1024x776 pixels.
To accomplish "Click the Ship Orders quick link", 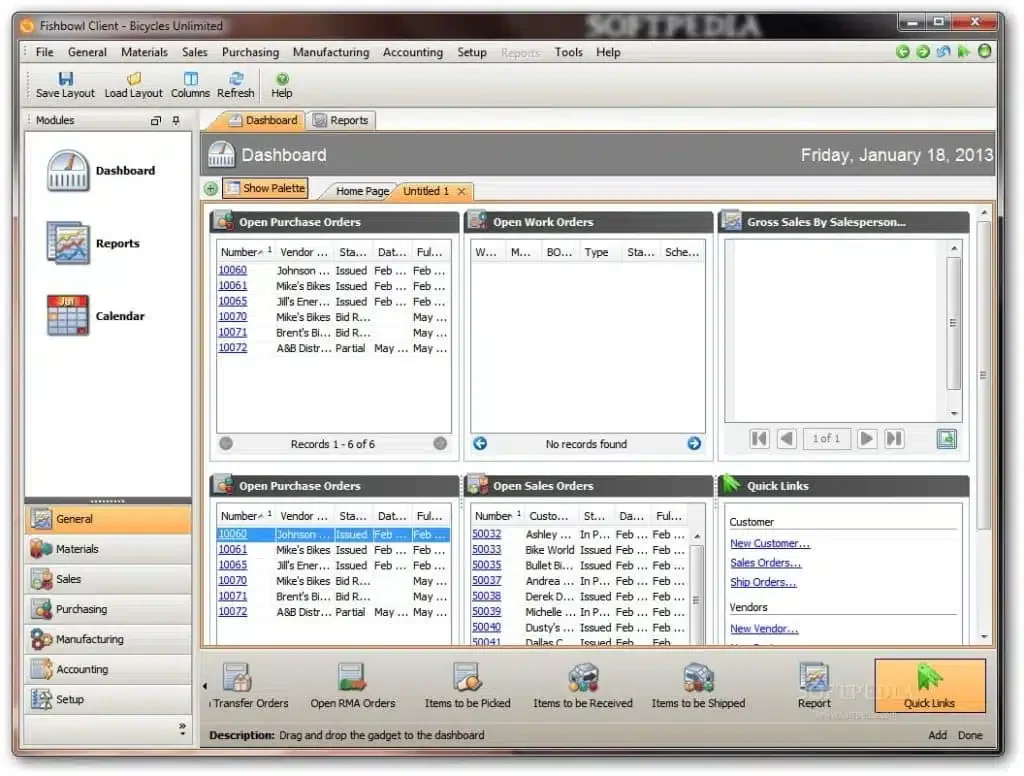I will pyautogui.click(x=763, y=583).
